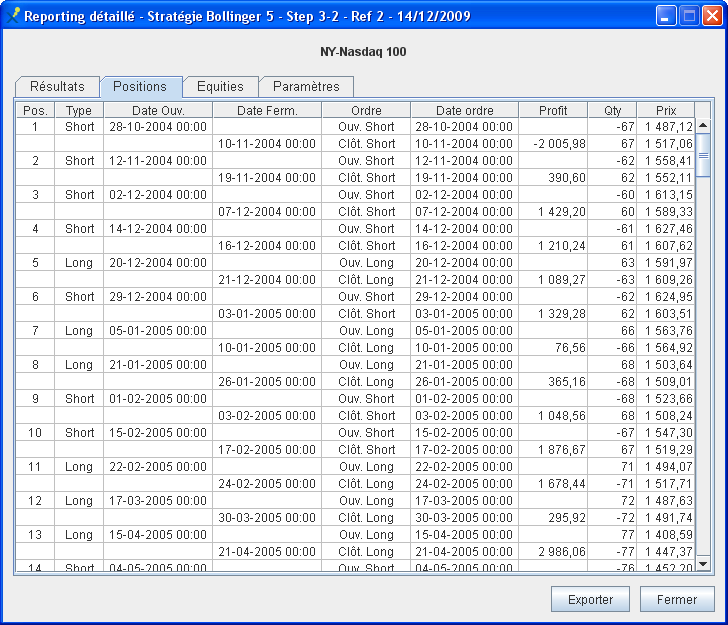Image resolution: width=728 pixels, height=625 pixels.
Task: Click the Type column header
Action: click(x=79, y=110)
